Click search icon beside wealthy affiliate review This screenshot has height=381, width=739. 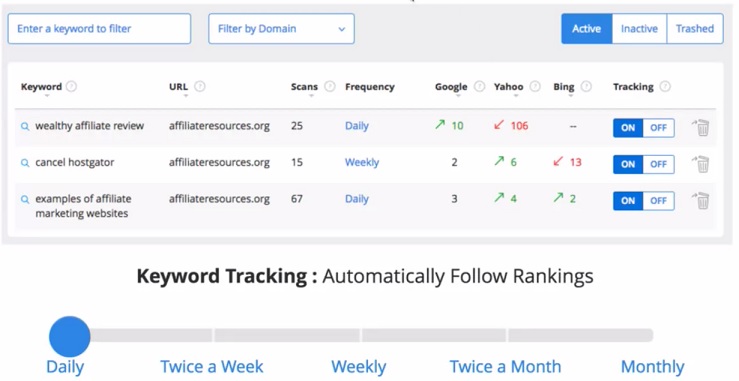click(x=25, y=126)
